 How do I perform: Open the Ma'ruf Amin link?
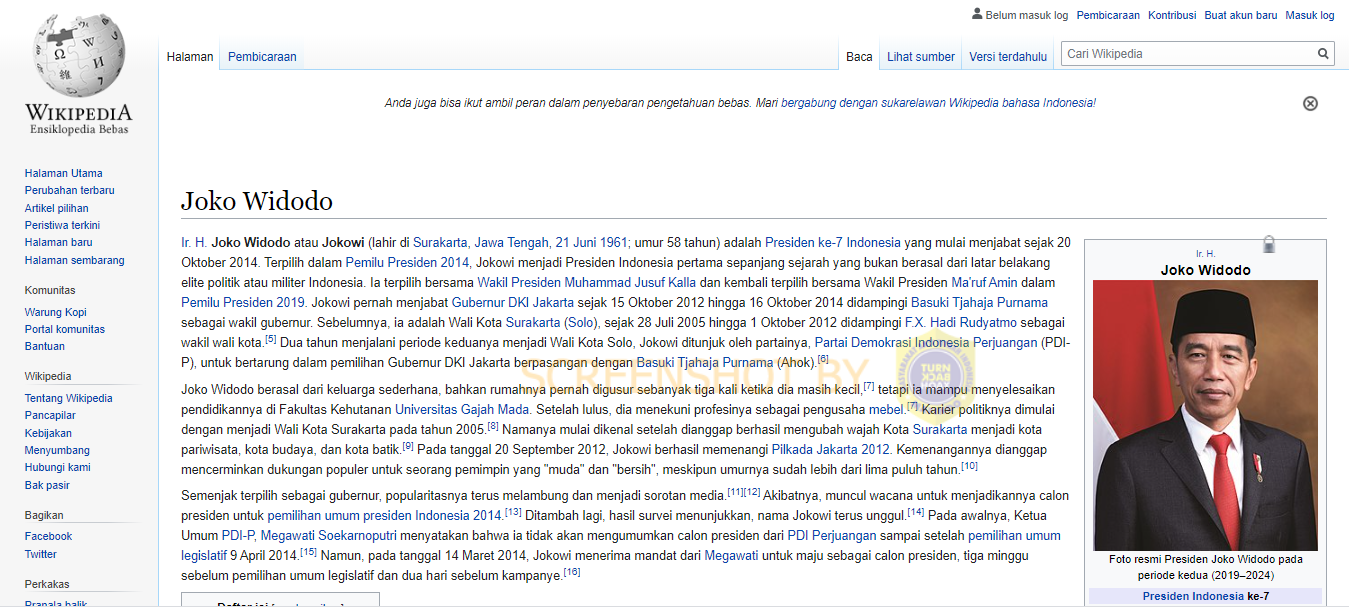984,282
